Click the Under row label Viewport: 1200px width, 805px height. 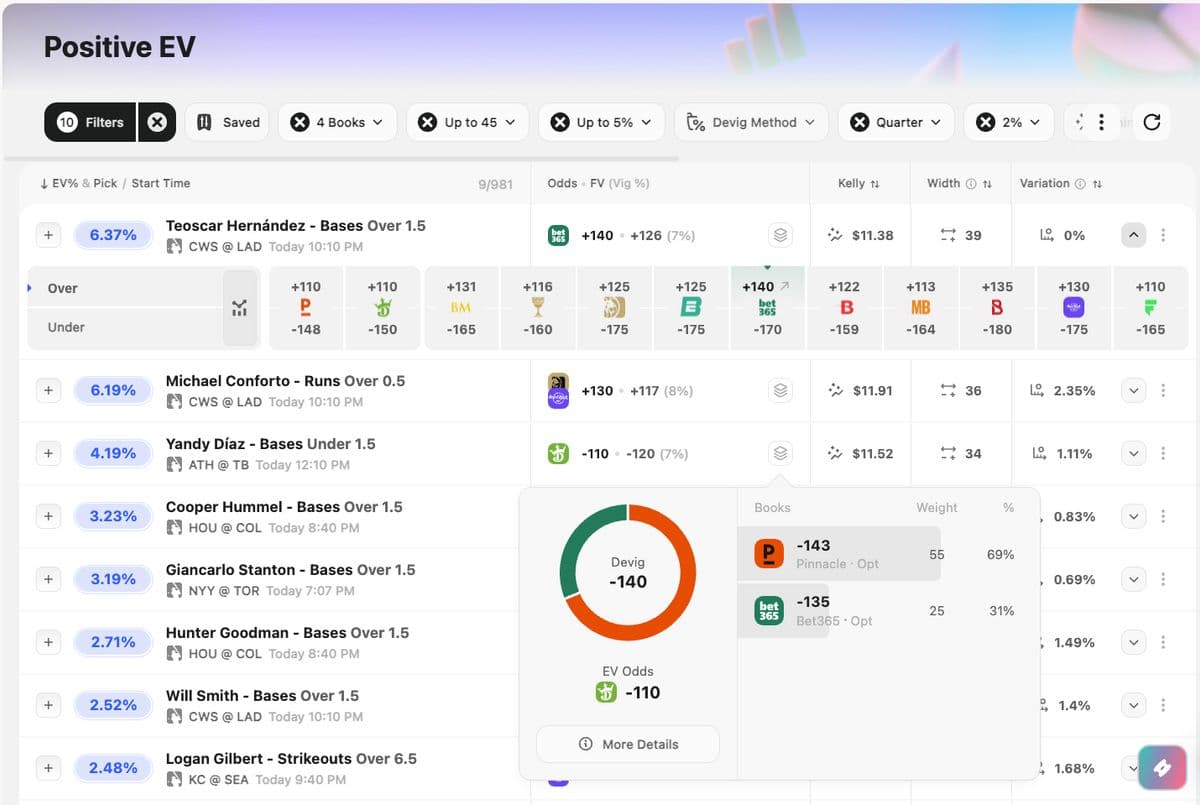click(66, 327)
